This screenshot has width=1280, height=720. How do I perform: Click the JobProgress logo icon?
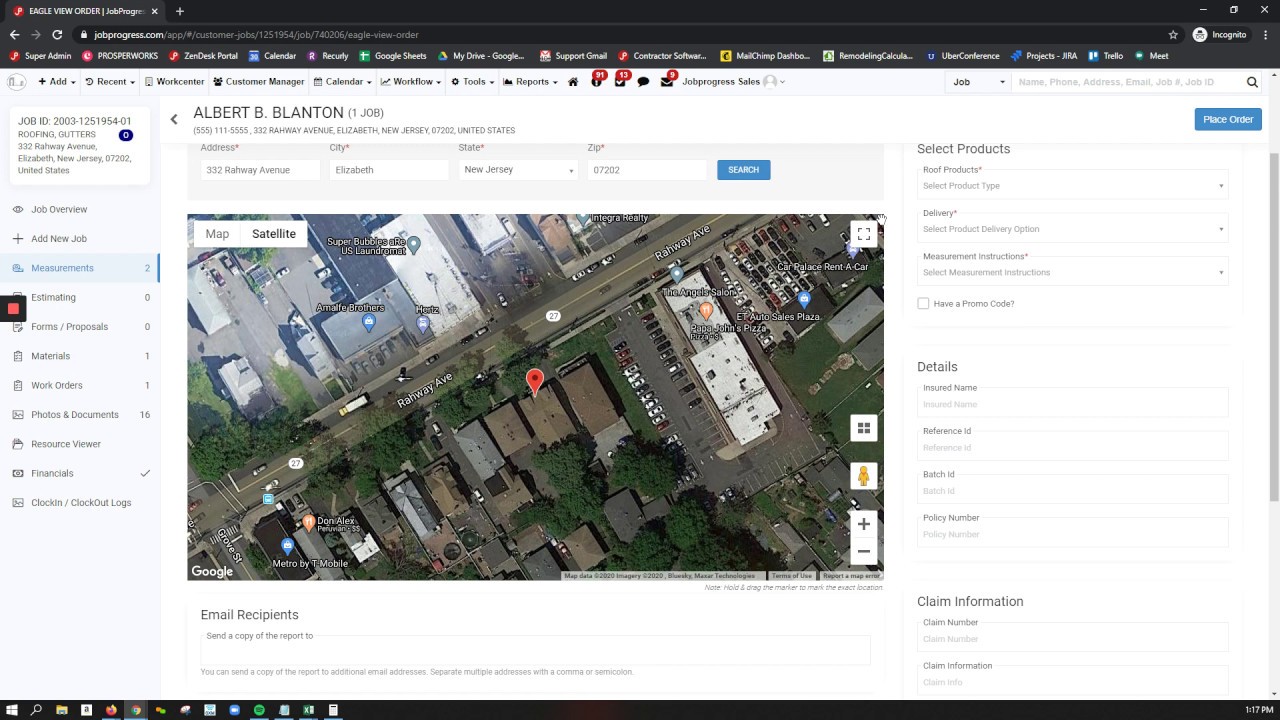16,82
